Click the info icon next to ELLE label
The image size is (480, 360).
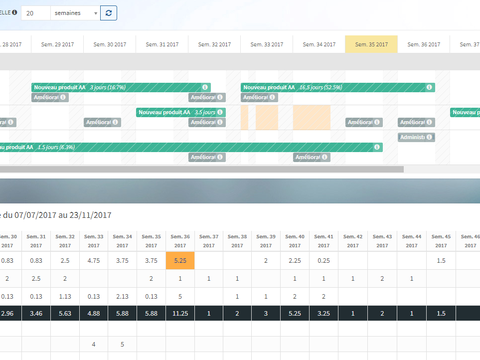pyautogui.click(x=14, y=12)
